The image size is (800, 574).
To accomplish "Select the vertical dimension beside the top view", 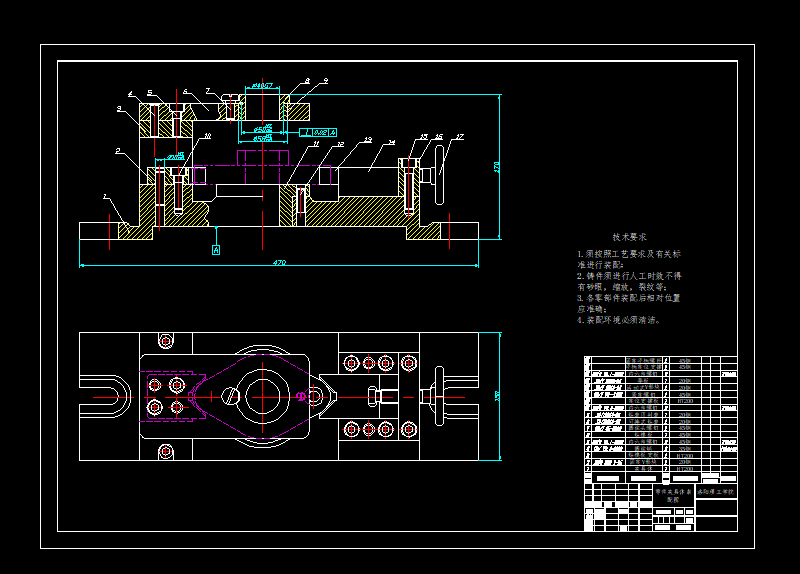I will (x=498, y=395).
